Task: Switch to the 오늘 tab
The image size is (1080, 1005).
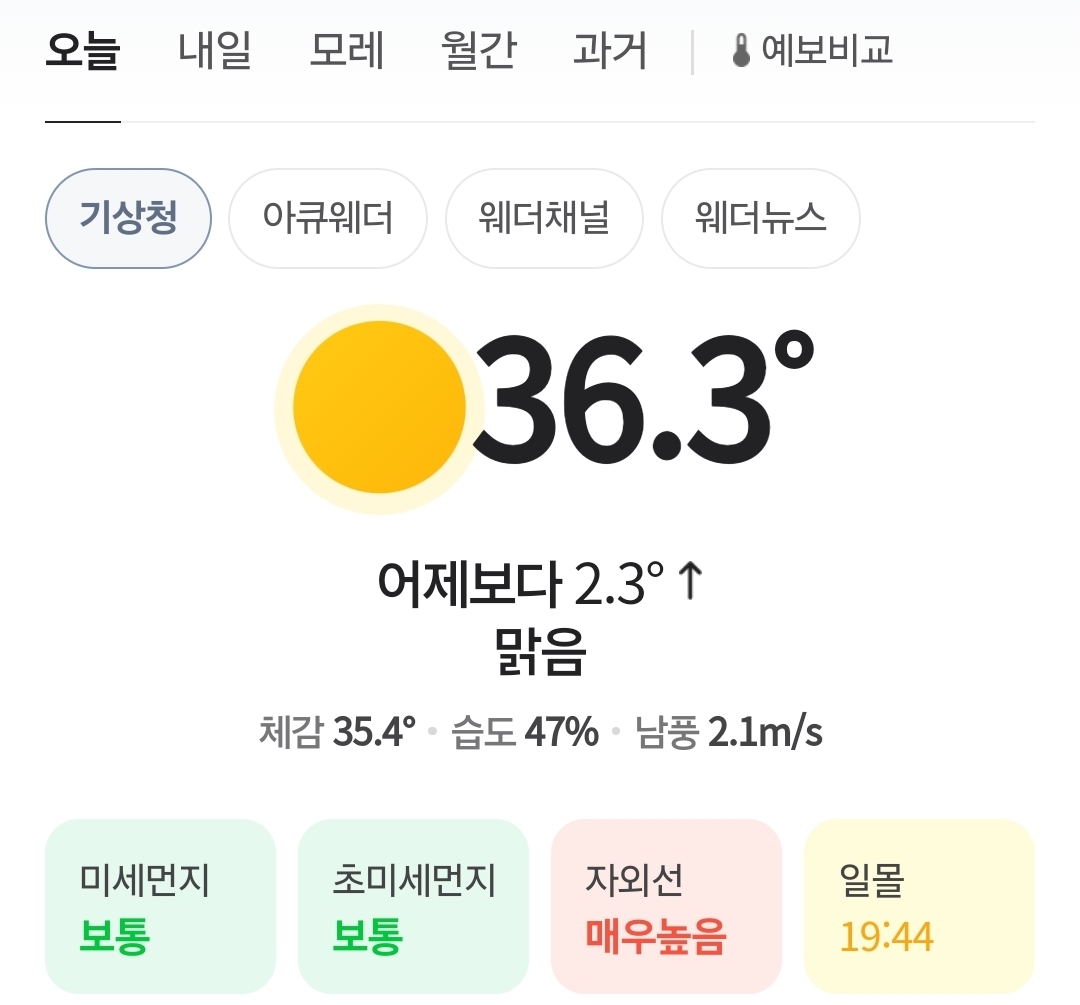Action: tap(83, 51)
